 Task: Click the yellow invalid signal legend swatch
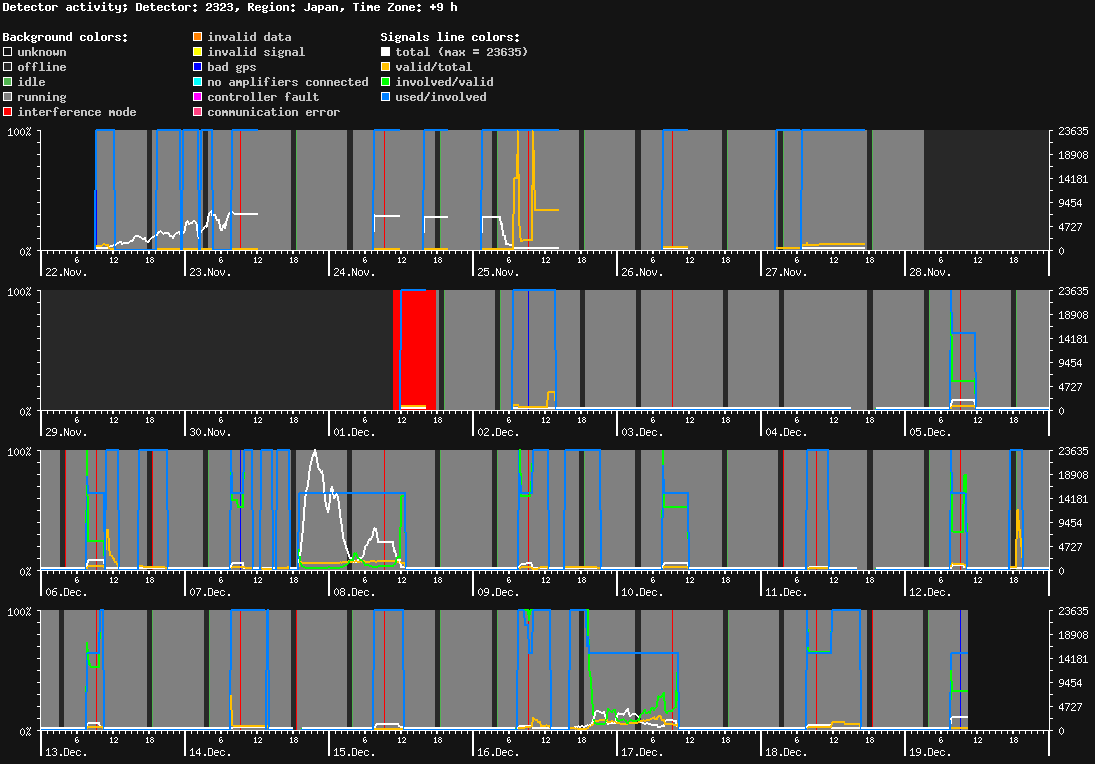(x=198, y=52)
